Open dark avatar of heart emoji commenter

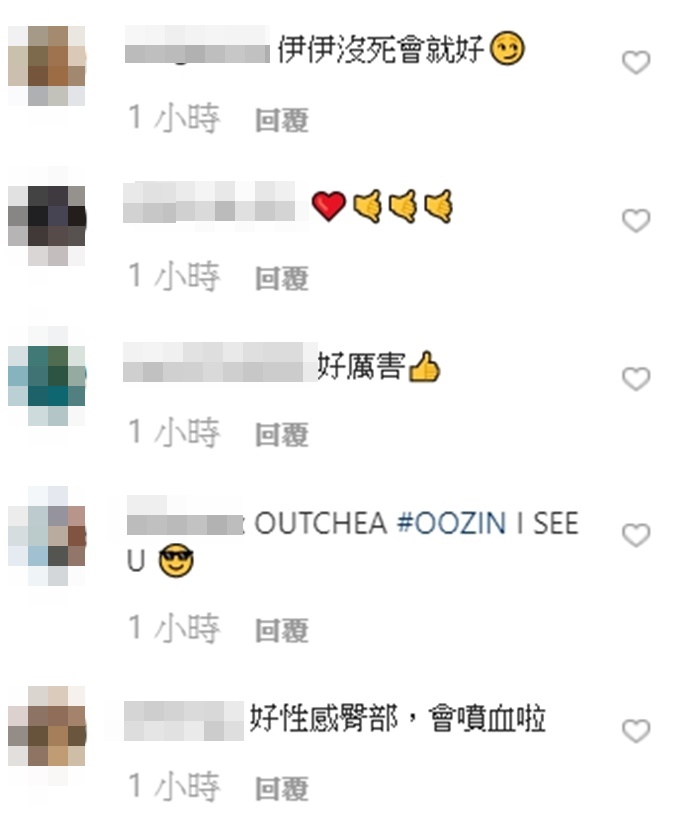[x=47, y=226]
